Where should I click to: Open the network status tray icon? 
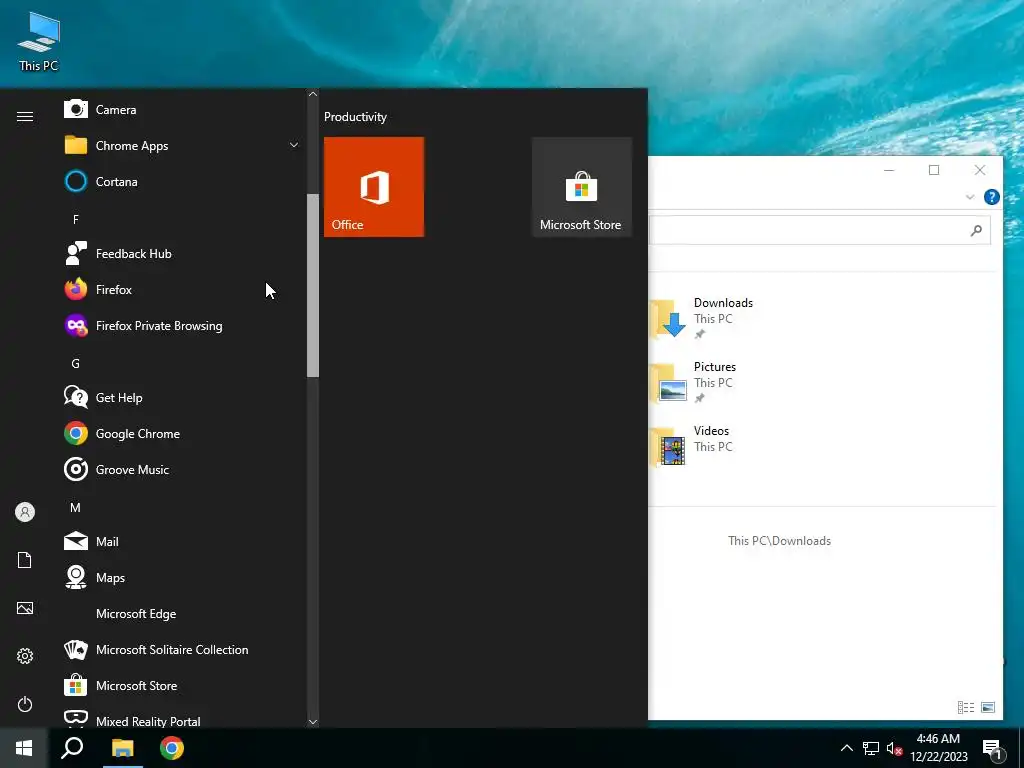pyautogui.click(x=871, y=748)
